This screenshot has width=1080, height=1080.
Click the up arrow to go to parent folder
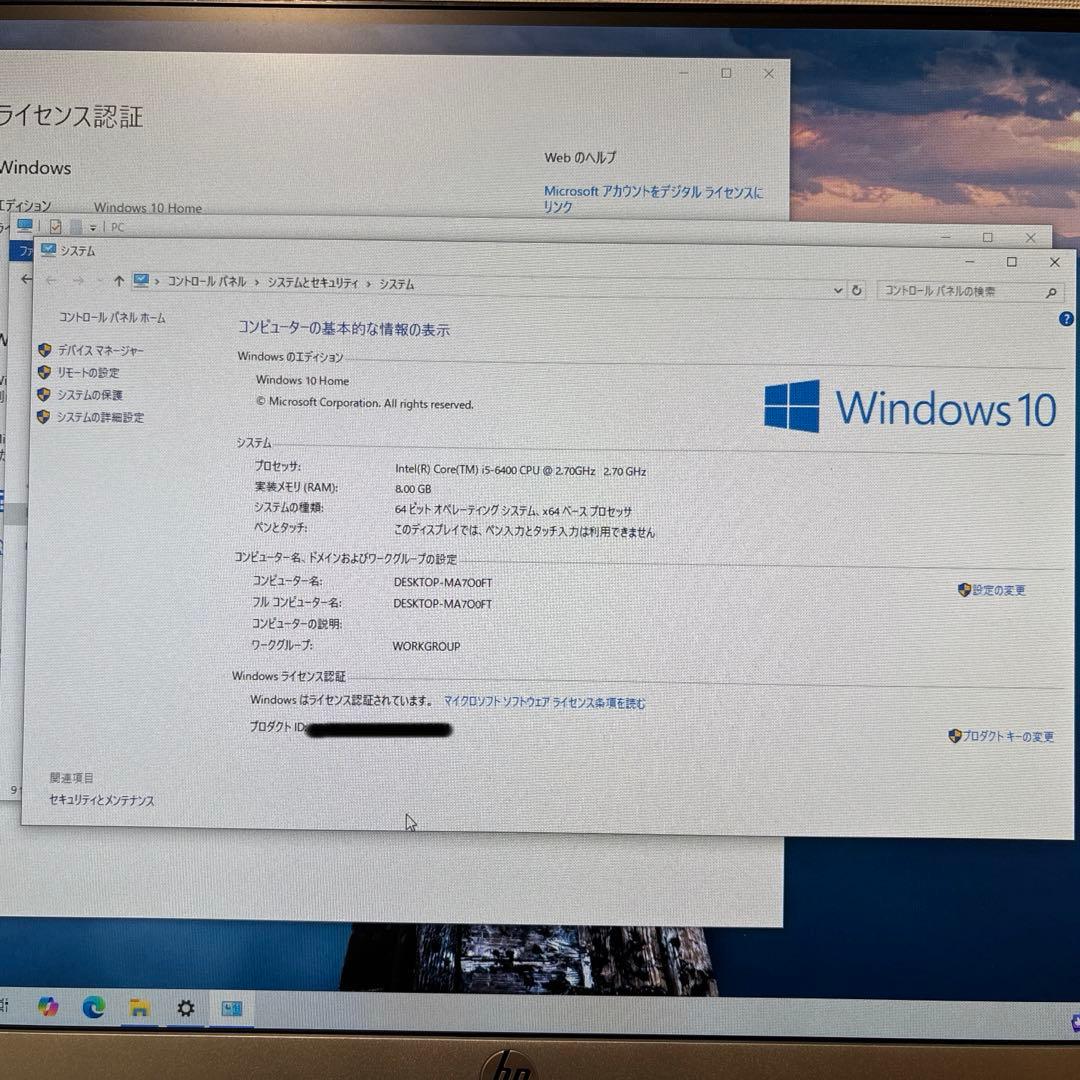[118, 282]
